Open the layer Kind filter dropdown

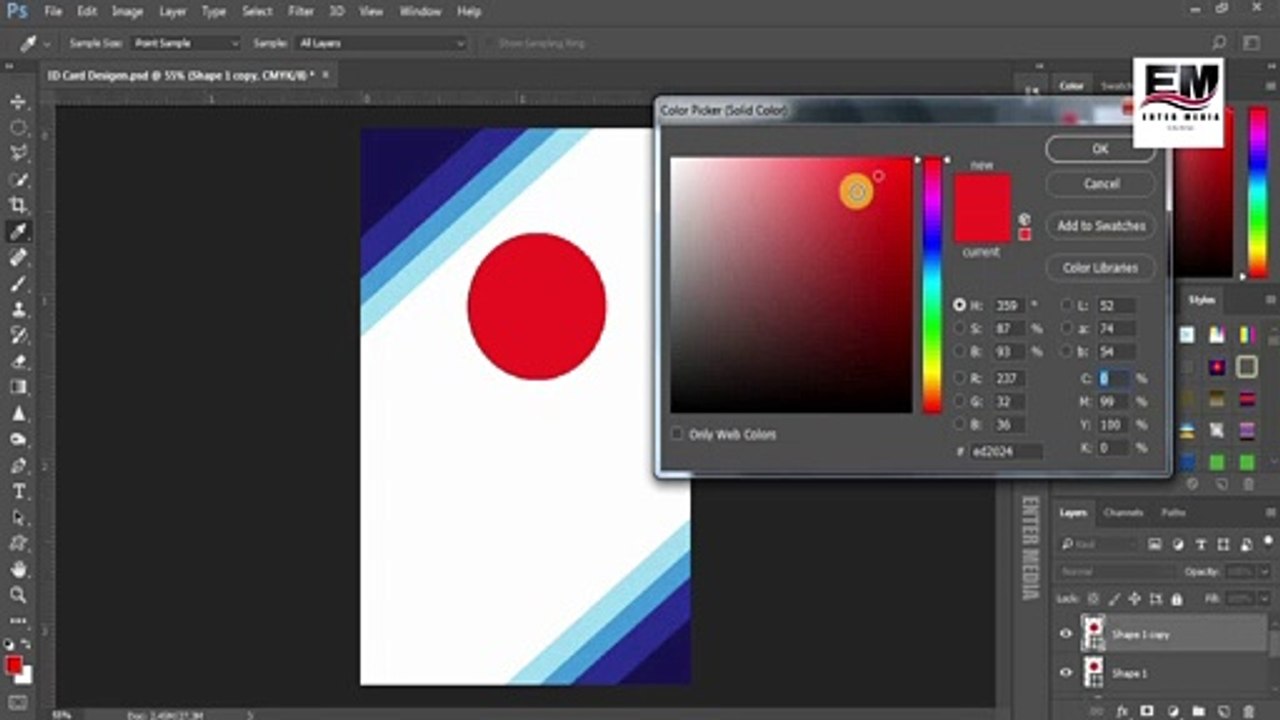tap(1099, 544)
